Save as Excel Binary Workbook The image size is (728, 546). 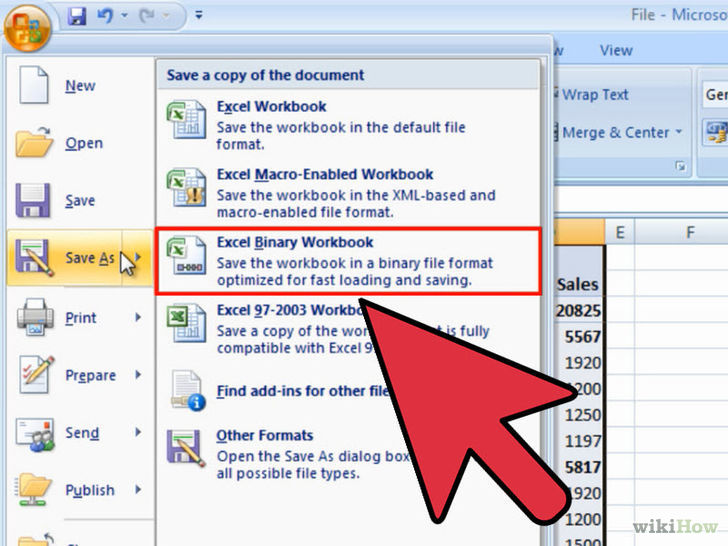[348, 261]
